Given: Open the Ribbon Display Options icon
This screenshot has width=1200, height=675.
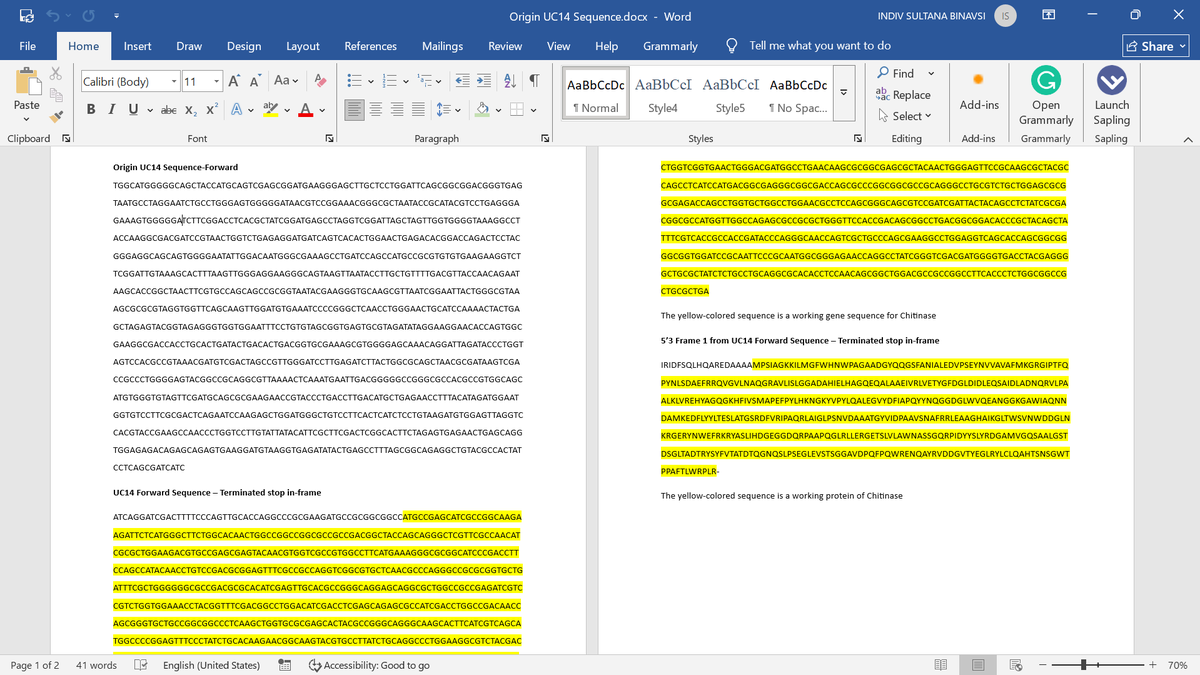Looking at the screenshot, I should click(1048, 16).
